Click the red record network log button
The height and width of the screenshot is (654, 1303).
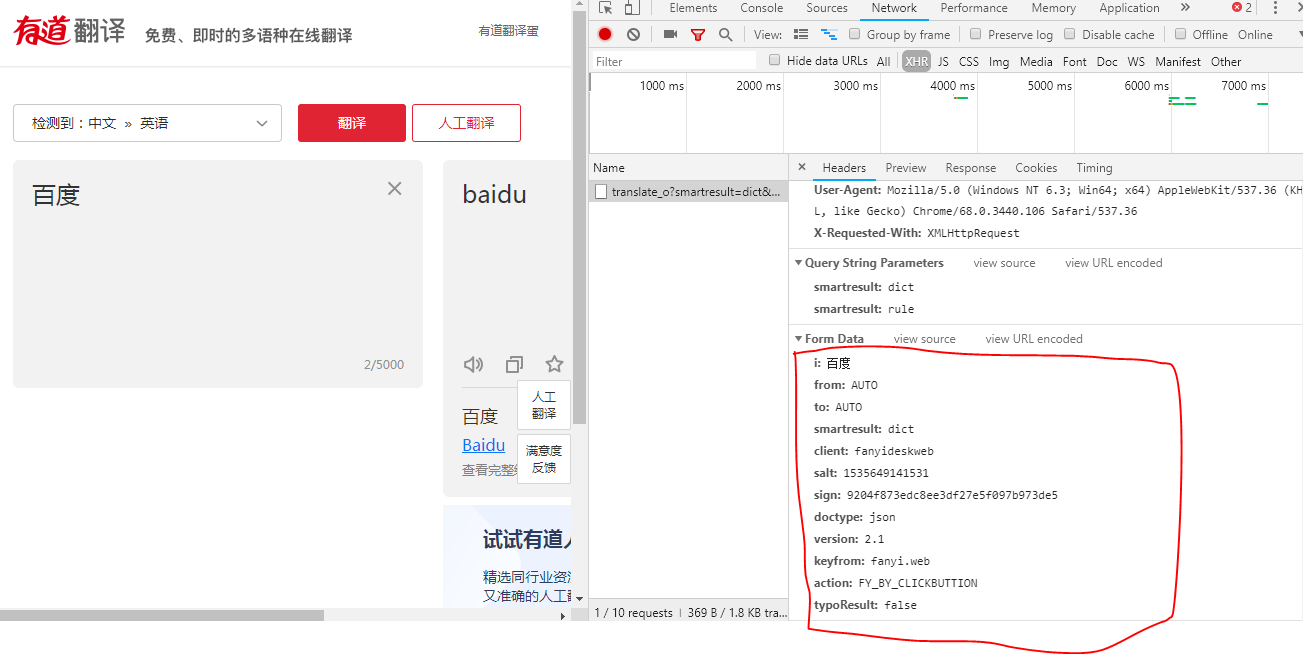coord(605,34)
